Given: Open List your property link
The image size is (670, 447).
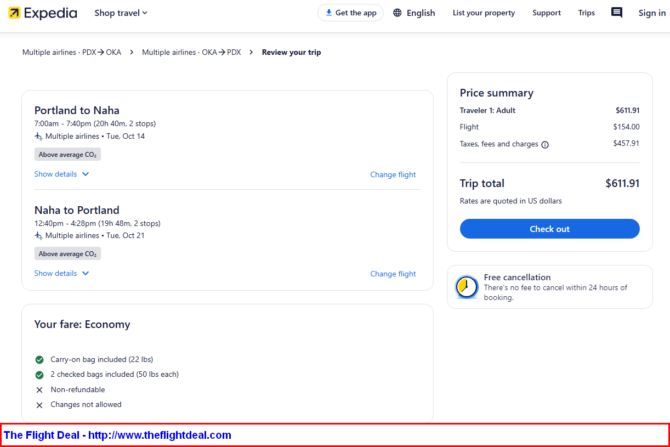Looking at the screenshot, I should (484, 13).
